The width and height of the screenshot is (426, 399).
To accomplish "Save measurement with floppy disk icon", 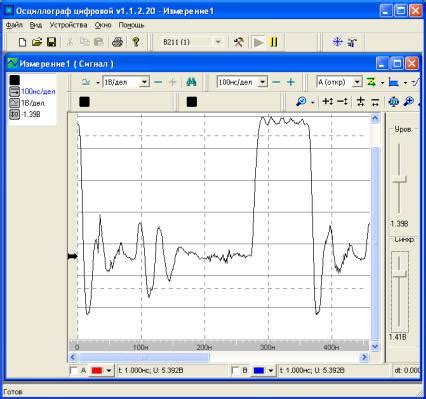I will click(51, 42).
